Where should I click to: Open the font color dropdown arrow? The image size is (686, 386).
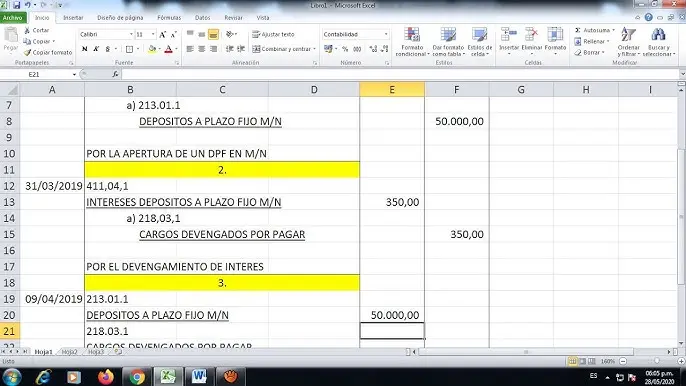(x=176, y=49)
